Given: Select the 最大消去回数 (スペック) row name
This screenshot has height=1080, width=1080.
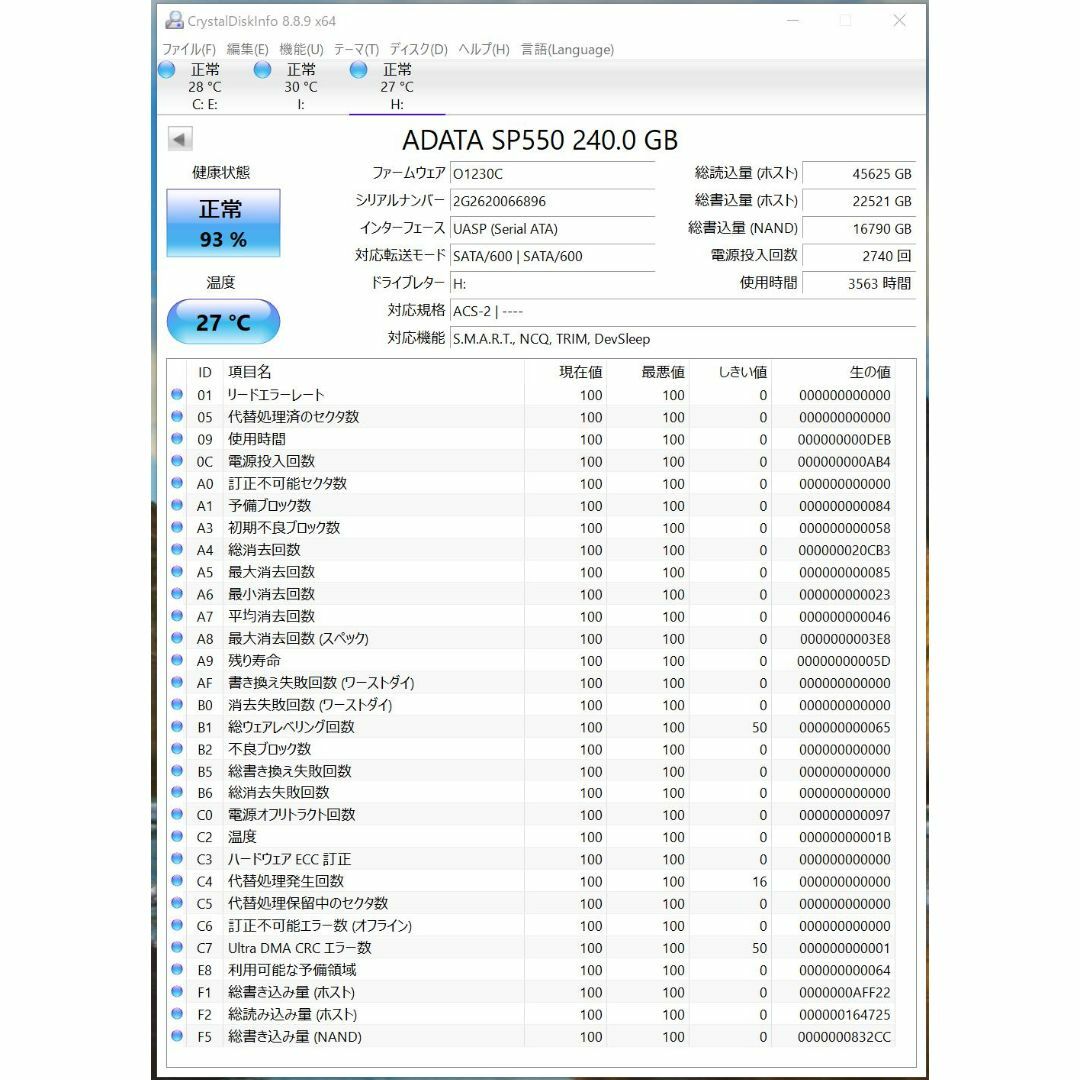Looking at the screenshot, I should pyautogui.click(x=298, y=638).
